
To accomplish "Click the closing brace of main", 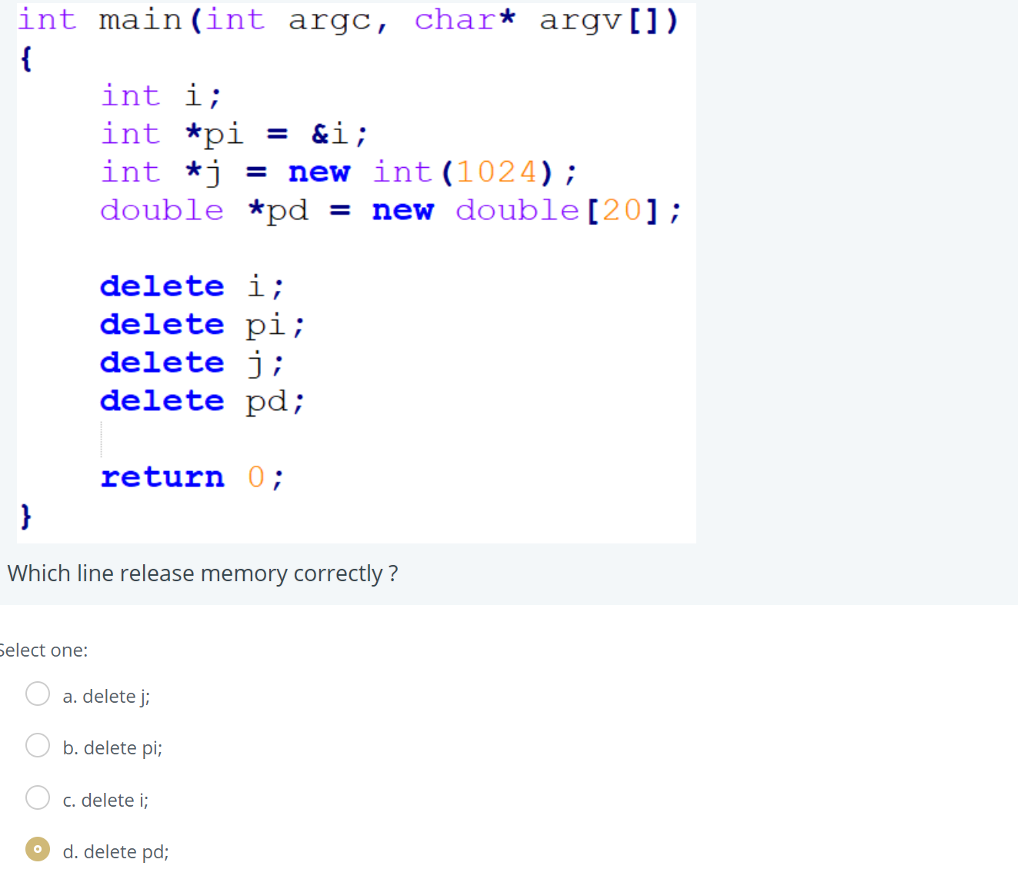I will (25, 516).
